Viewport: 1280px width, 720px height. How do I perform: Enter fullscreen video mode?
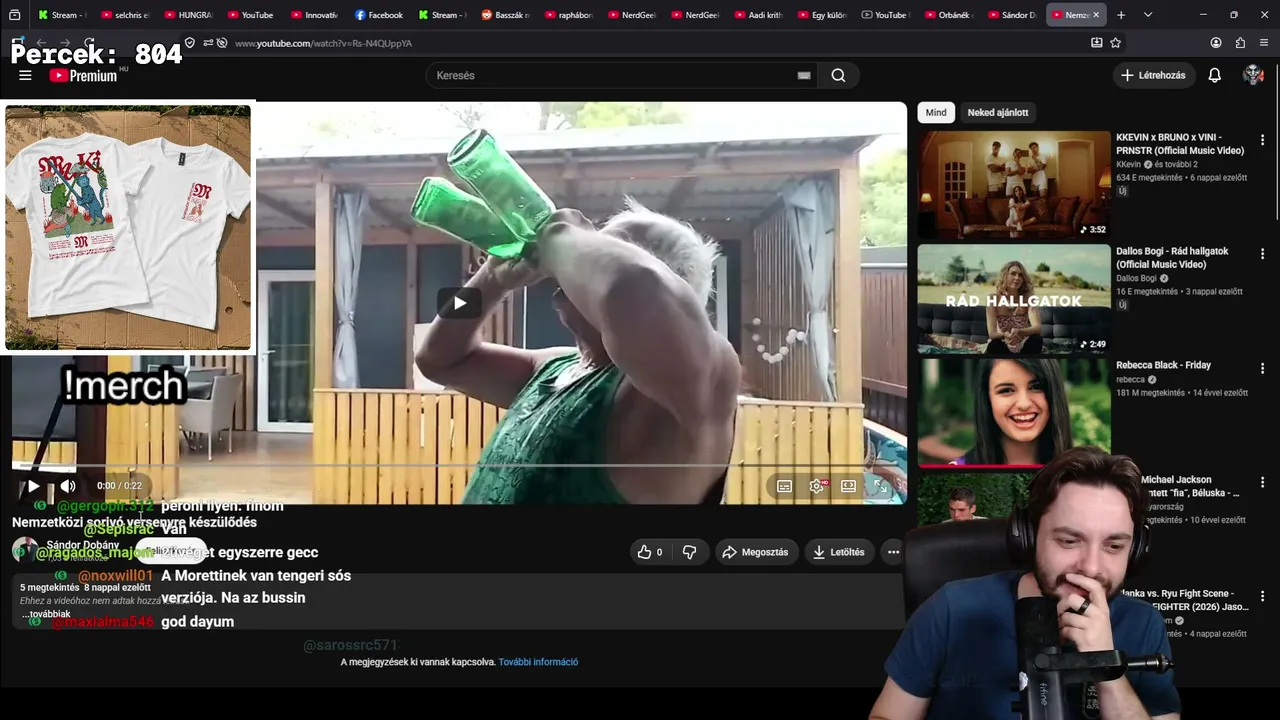(x=880, y=486)
